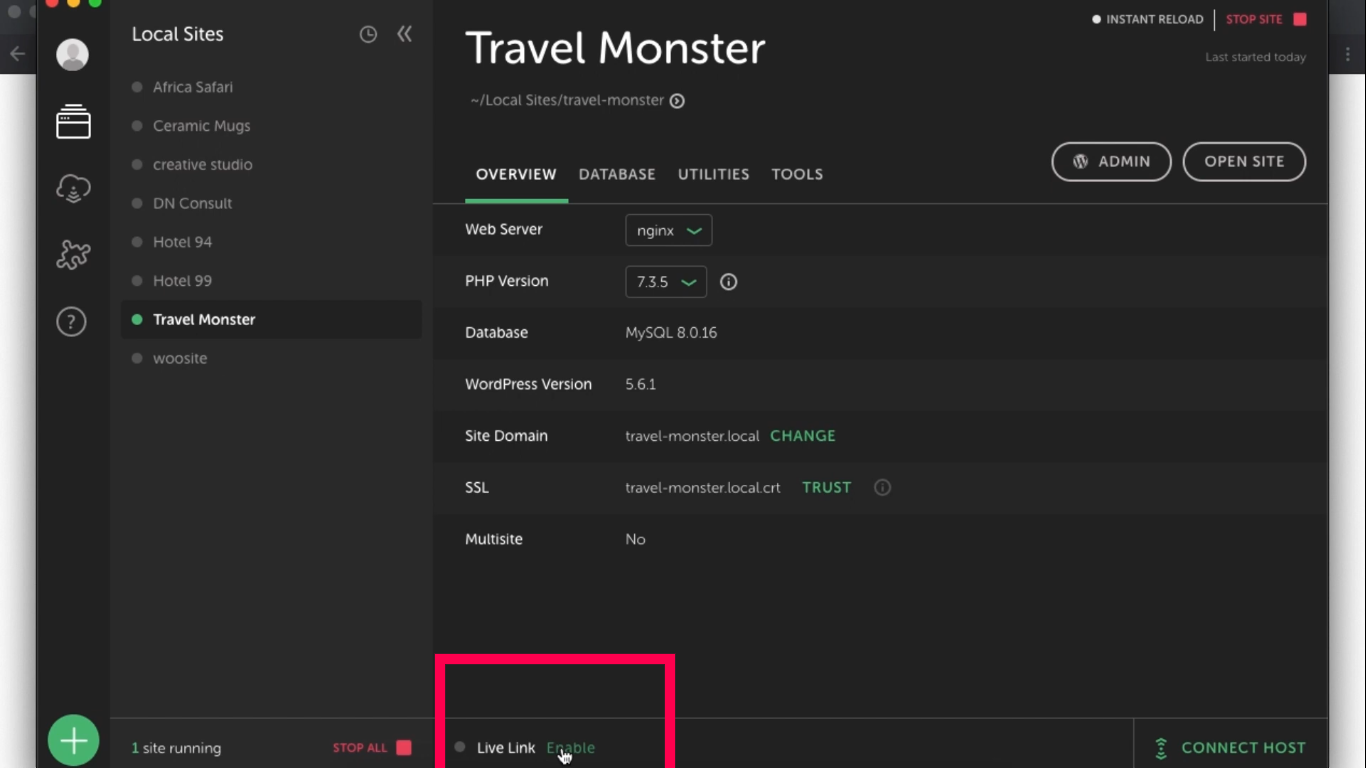Click the Live Link status dot
This screenshot has width=1366, height=768.
pos(460,747)
